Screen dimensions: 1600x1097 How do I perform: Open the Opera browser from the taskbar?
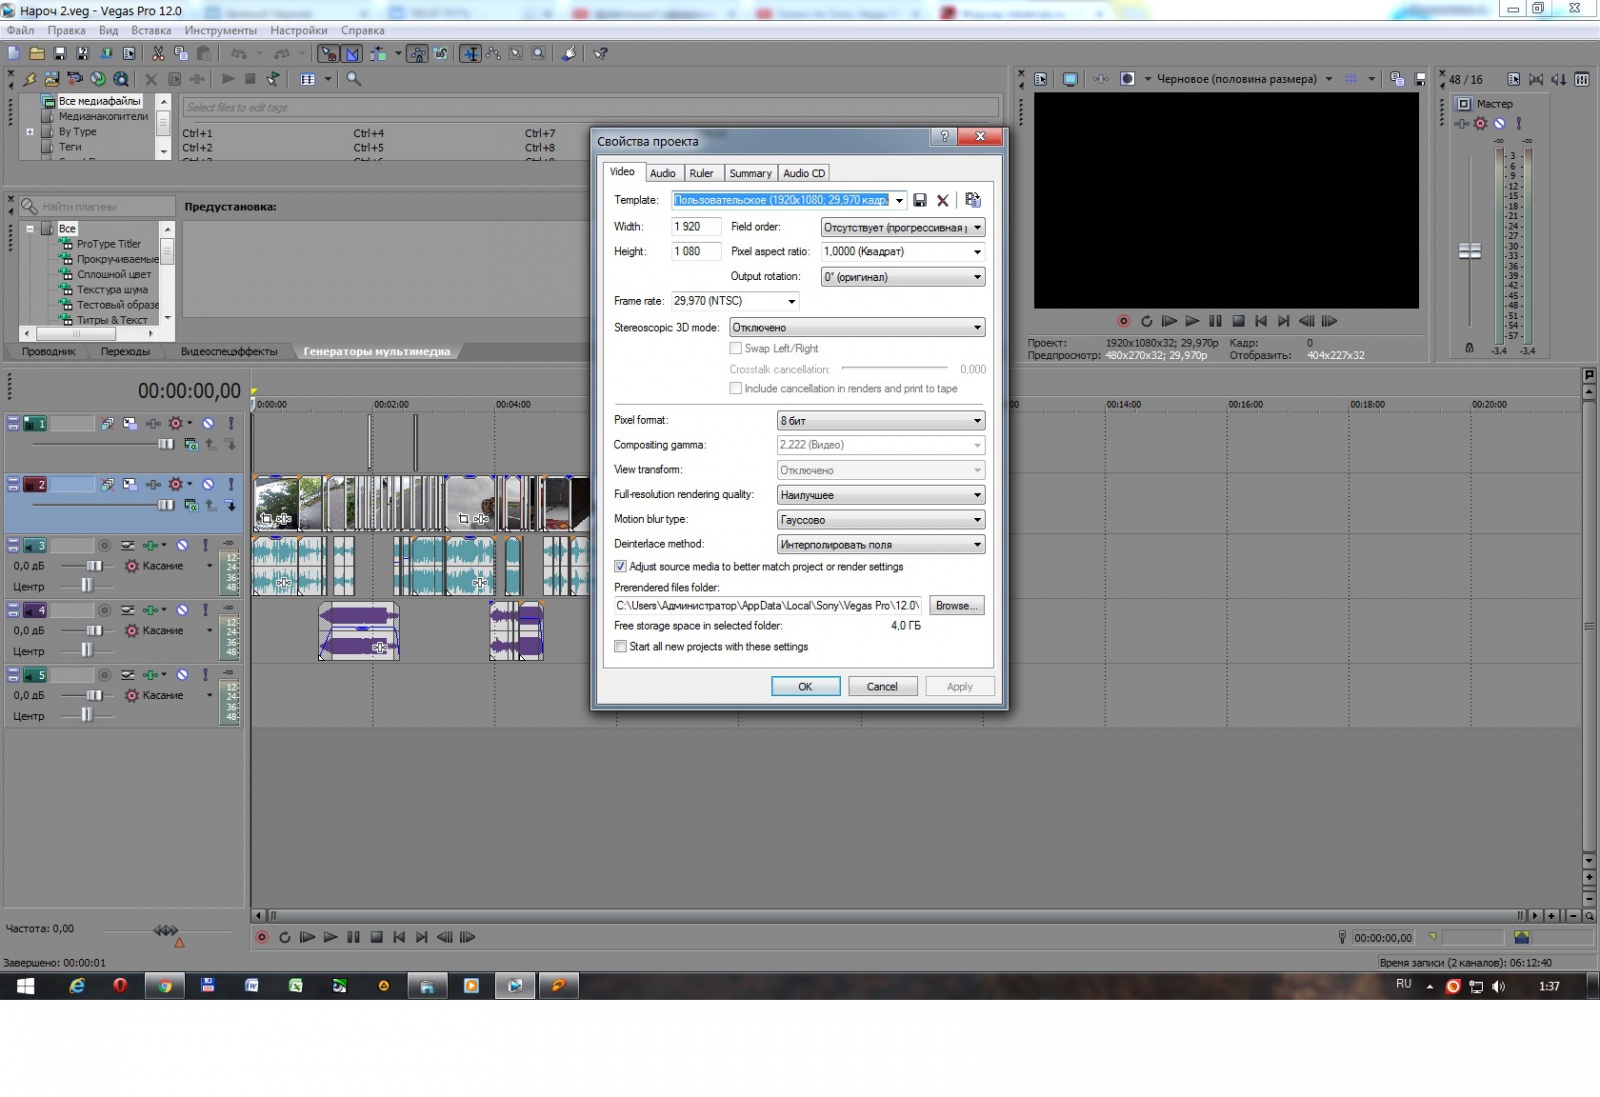pyautogui.click(x=120, y=986)
